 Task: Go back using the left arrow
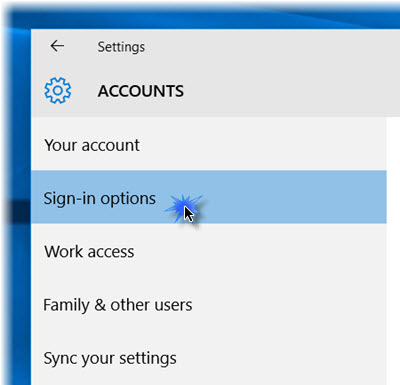(57, 46)
